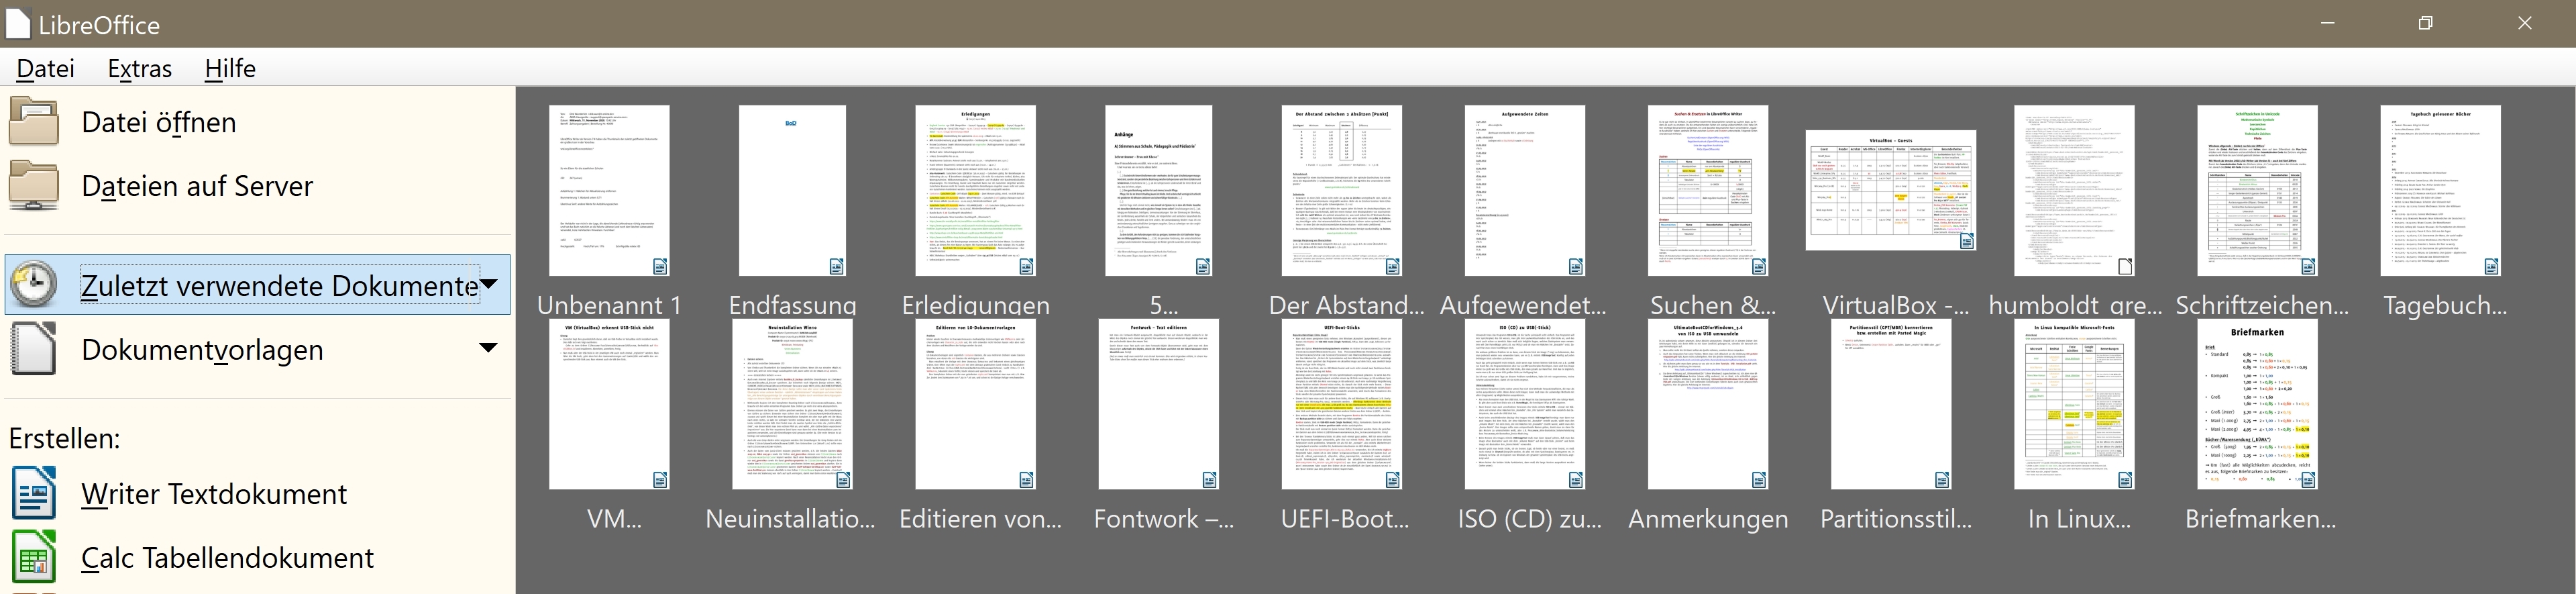Click the Writer Textdokument icon
2576x594 pixels.
[x=34, y=493]
